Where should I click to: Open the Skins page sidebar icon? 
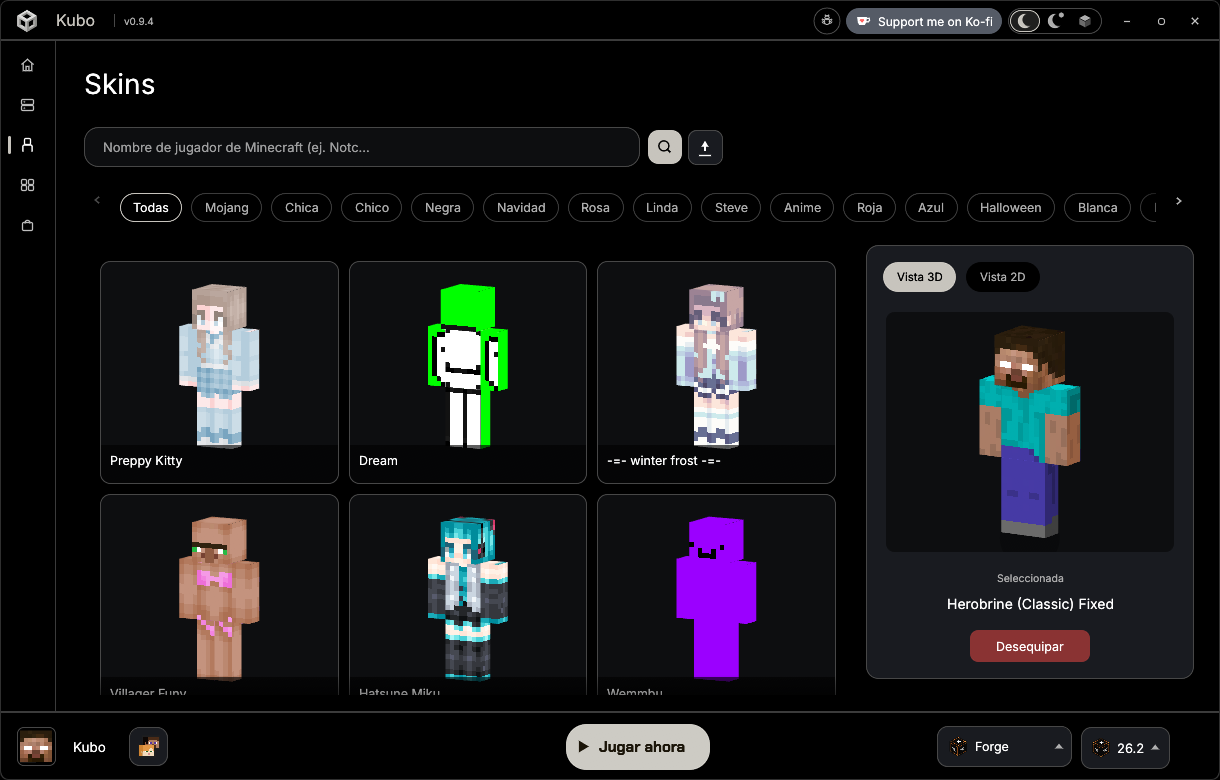pyautogui.click(x=27, y=145)
